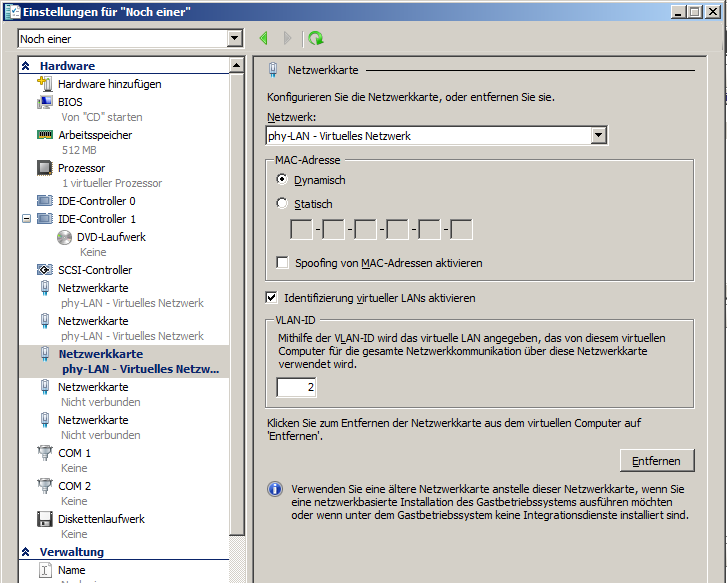The height and width of the screenshot is (583, 727).
Task: Enable 'Spoofing von MAC-Adressen aktivieren' checkbox
Action: pyautogui.click(x=282, y=263)
